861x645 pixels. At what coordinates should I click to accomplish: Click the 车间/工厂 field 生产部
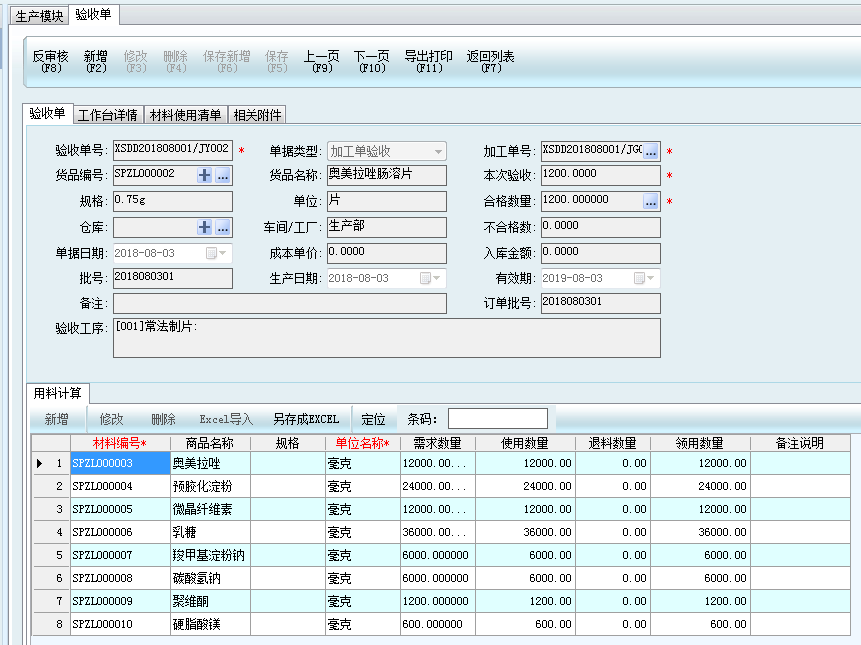pyautogui.click(x=387, y=227)
